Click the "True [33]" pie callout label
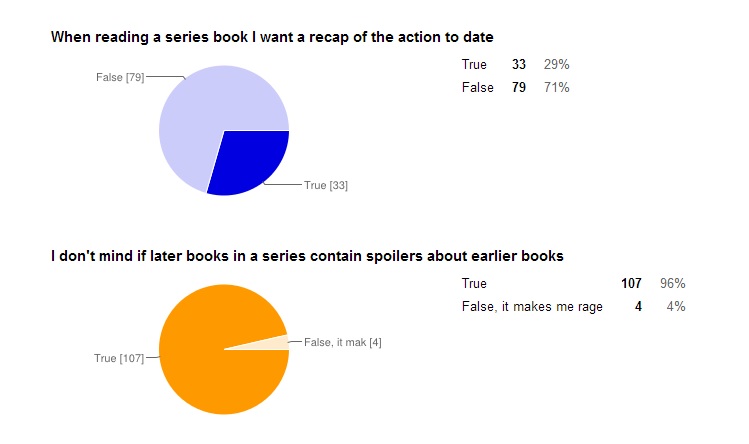Image resolution: width=749 pixels, height=444 pixels. [326, 185]
